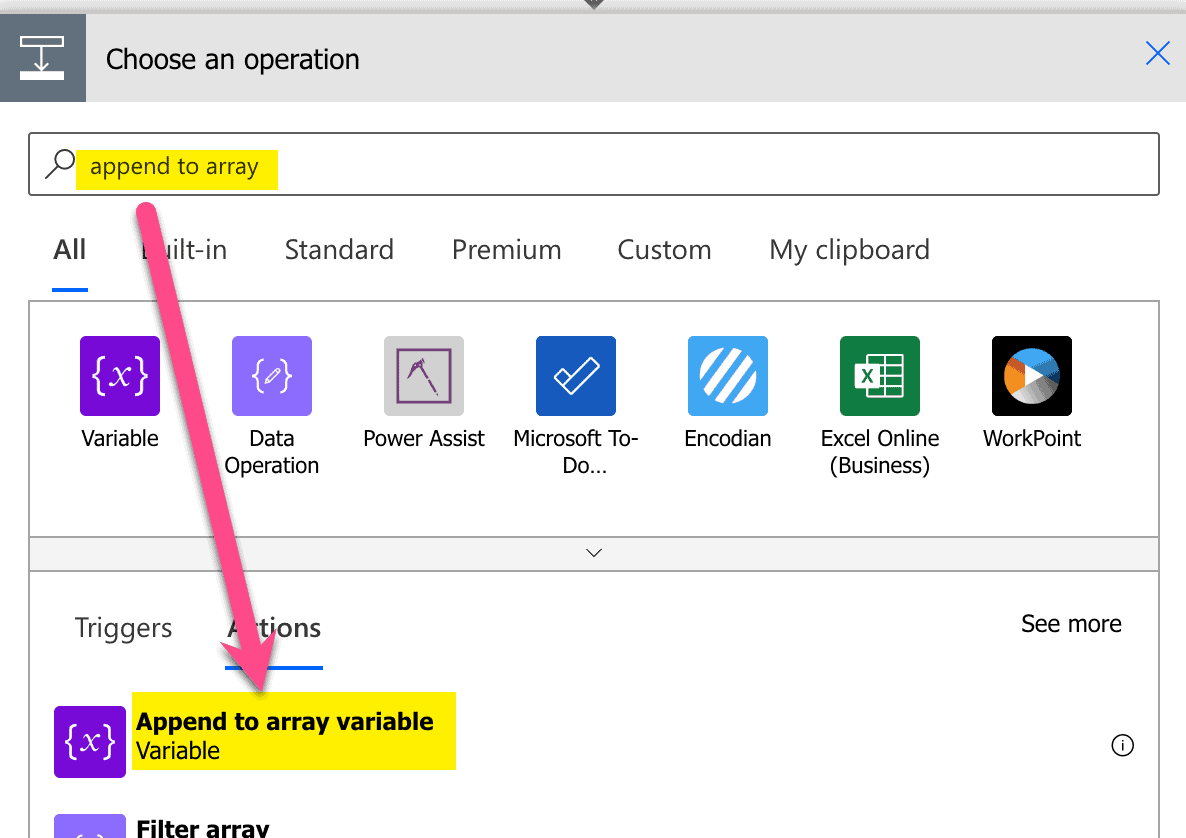Image resolution: width=1186 pixels, height=838 pixels.
Task: Click the Power Assist connector icon
Action: tap(423, 376)
